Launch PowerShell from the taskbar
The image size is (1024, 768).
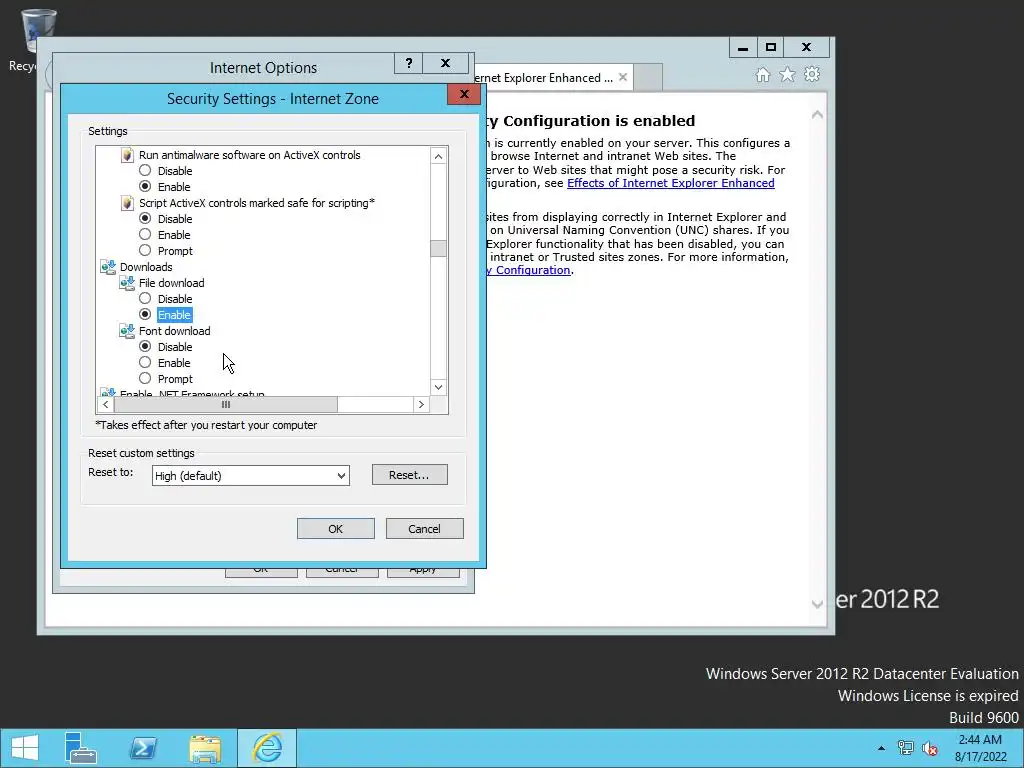143,748
